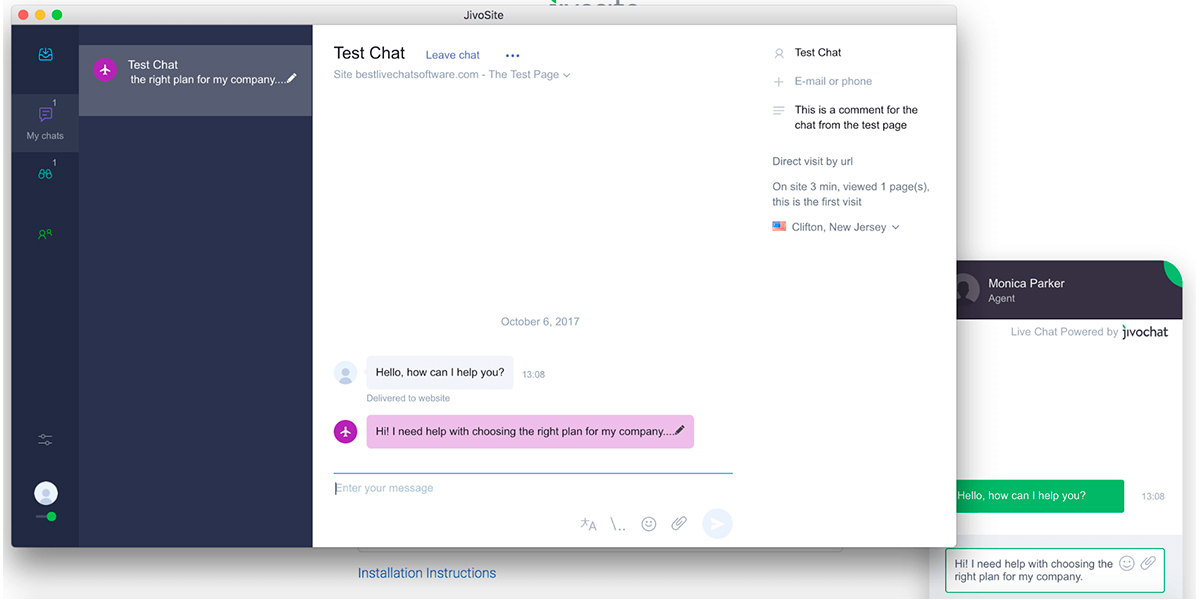Open the emoji icon in the chat widget
This screenshot has width=1200, height=600.
point(1127,564)
